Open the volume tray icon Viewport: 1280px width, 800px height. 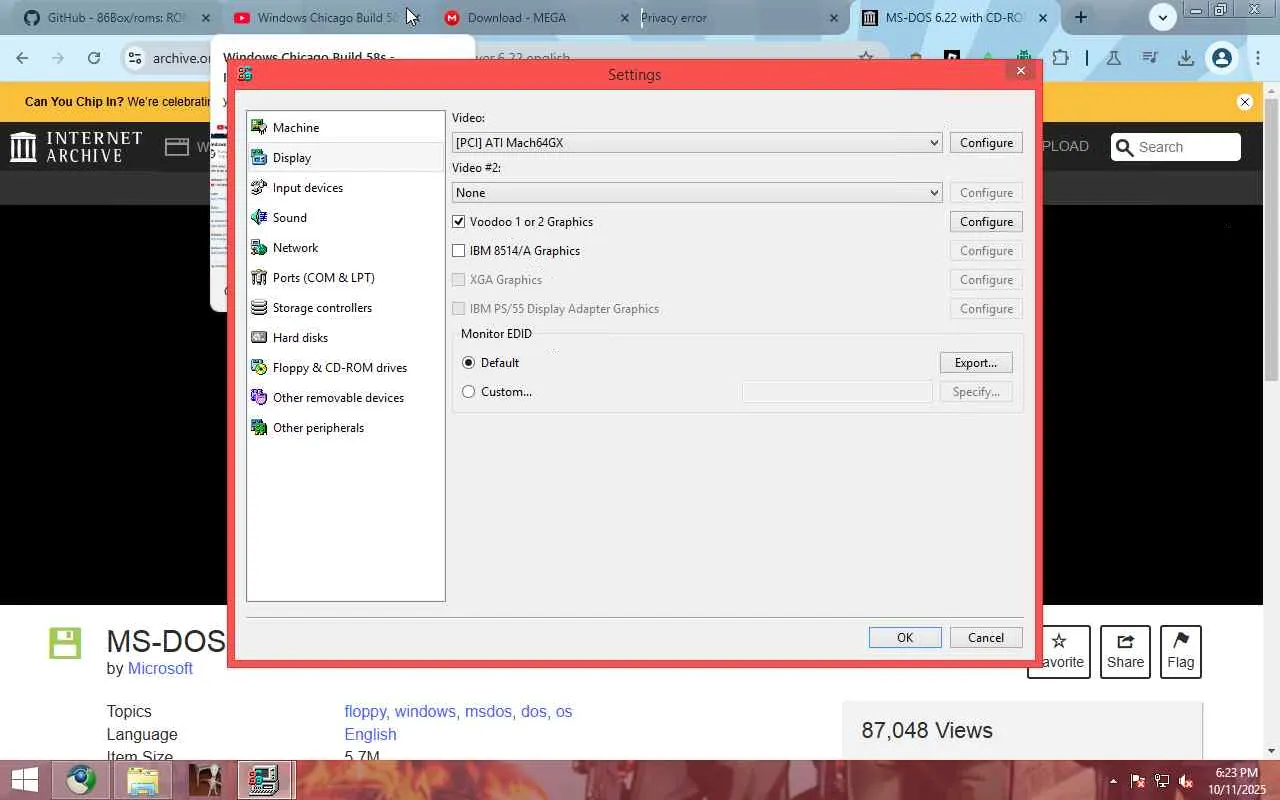pyautogui.click(x=1186, y=781)
